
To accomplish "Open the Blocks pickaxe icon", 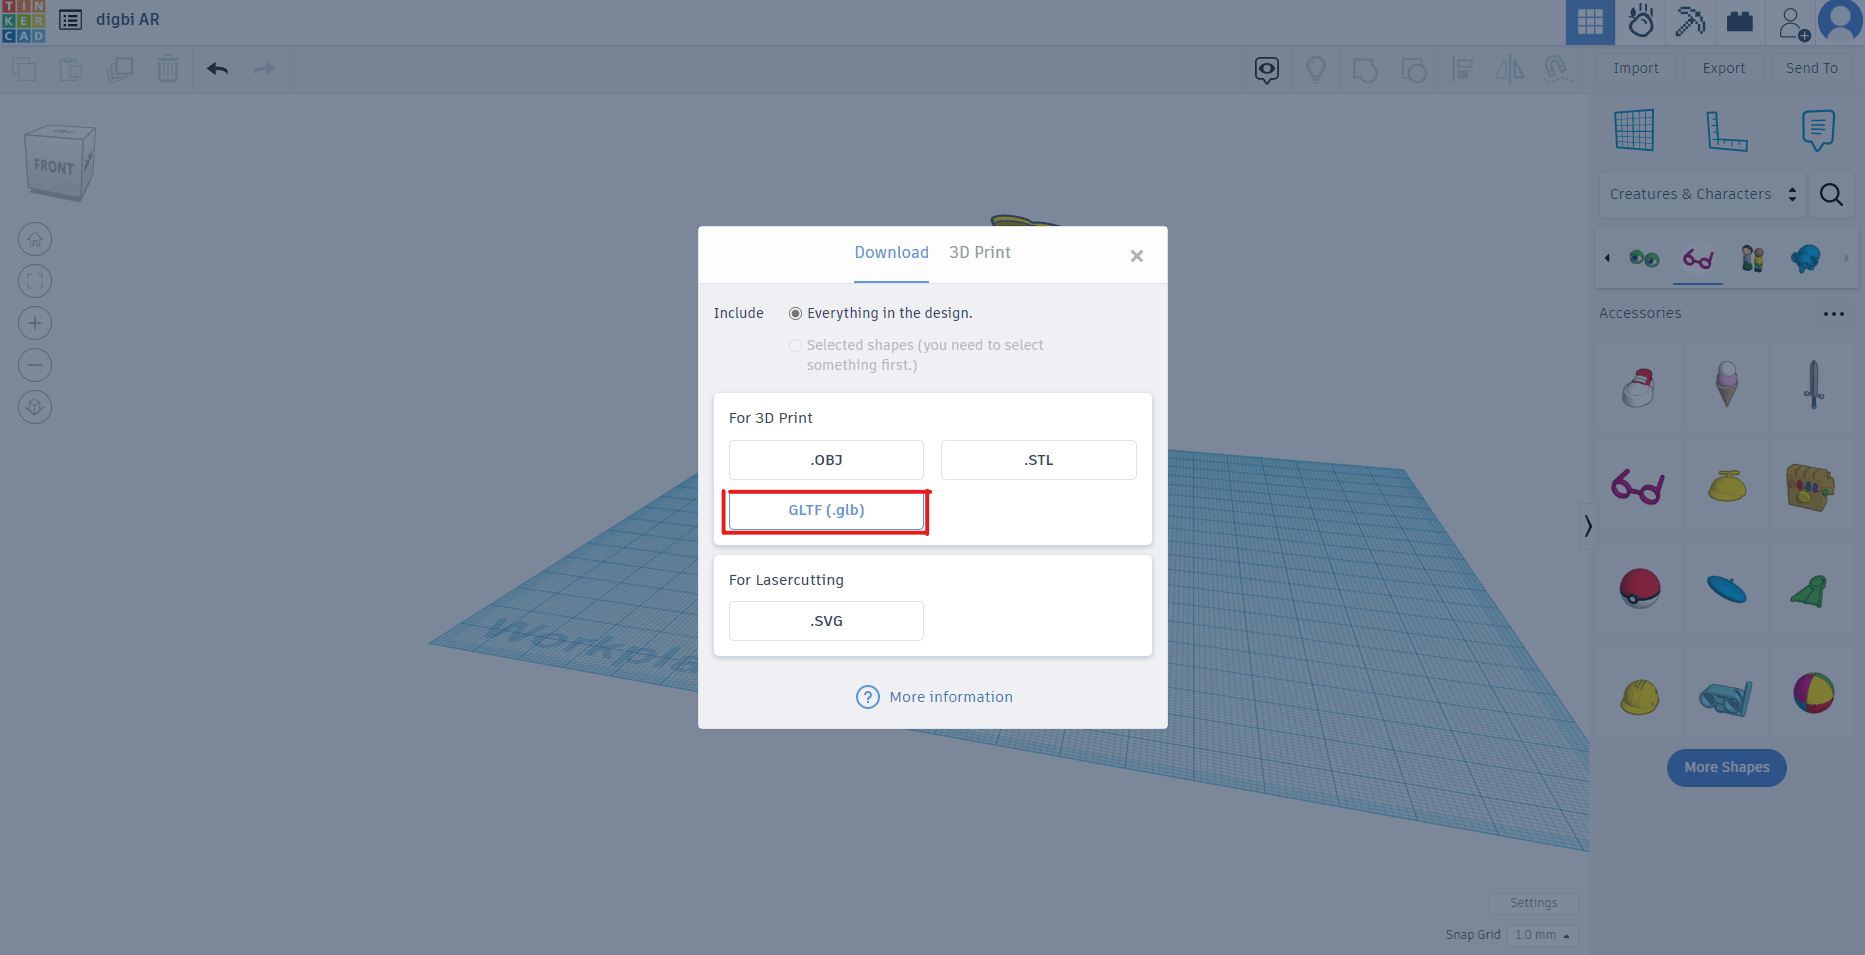I will (x=1690, y=21).
